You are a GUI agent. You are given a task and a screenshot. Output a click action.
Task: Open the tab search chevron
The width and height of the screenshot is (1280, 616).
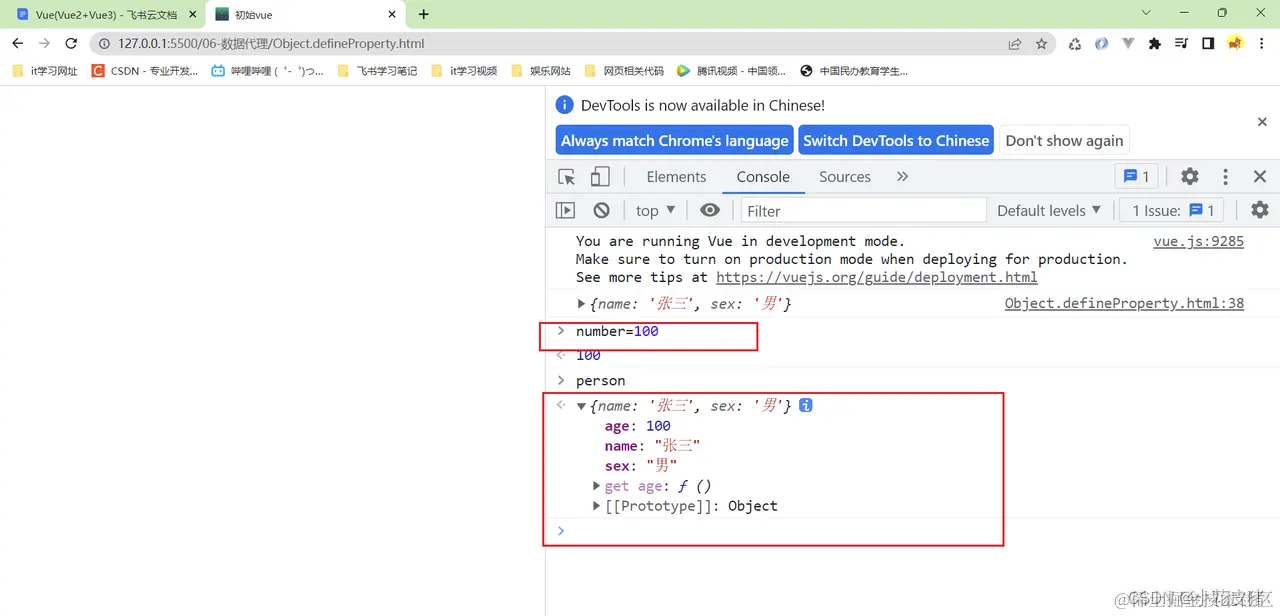point(1146,13)
